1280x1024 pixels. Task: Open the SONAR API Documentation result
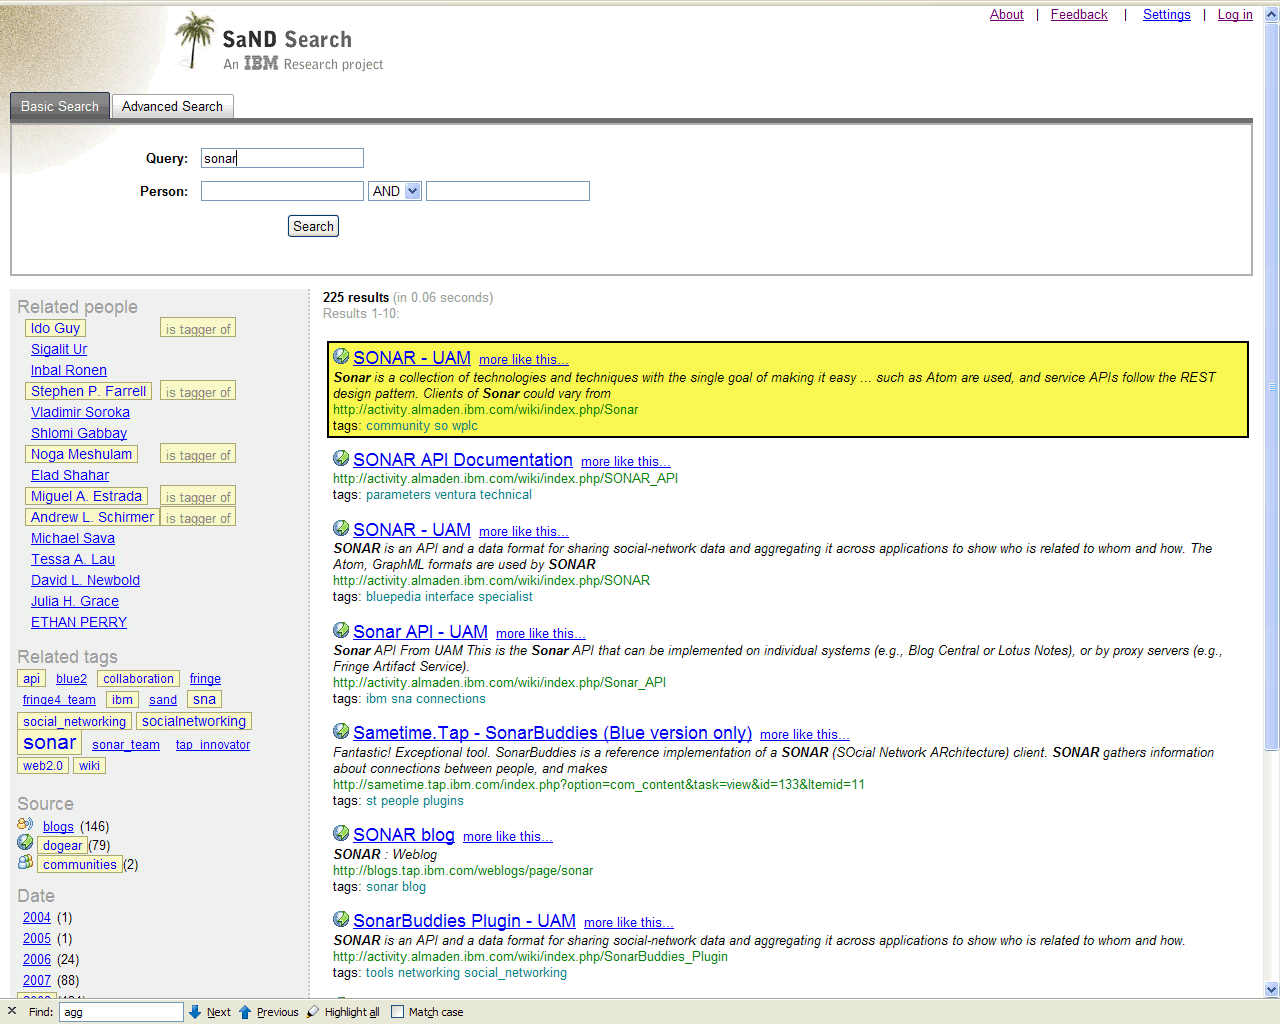[463, 460]
